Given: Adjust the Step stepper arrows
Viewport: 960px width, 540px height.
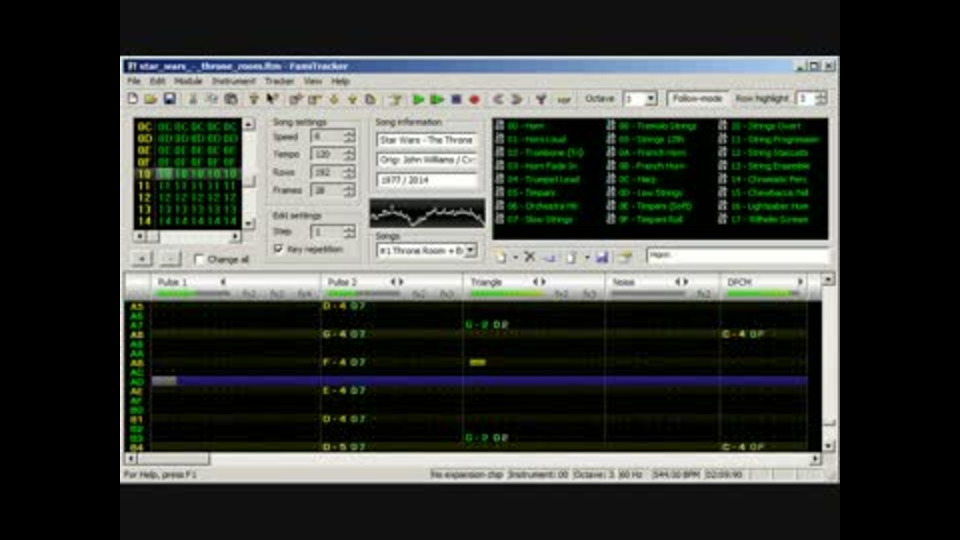Looking at the screenshot, I should click(349, 231).
